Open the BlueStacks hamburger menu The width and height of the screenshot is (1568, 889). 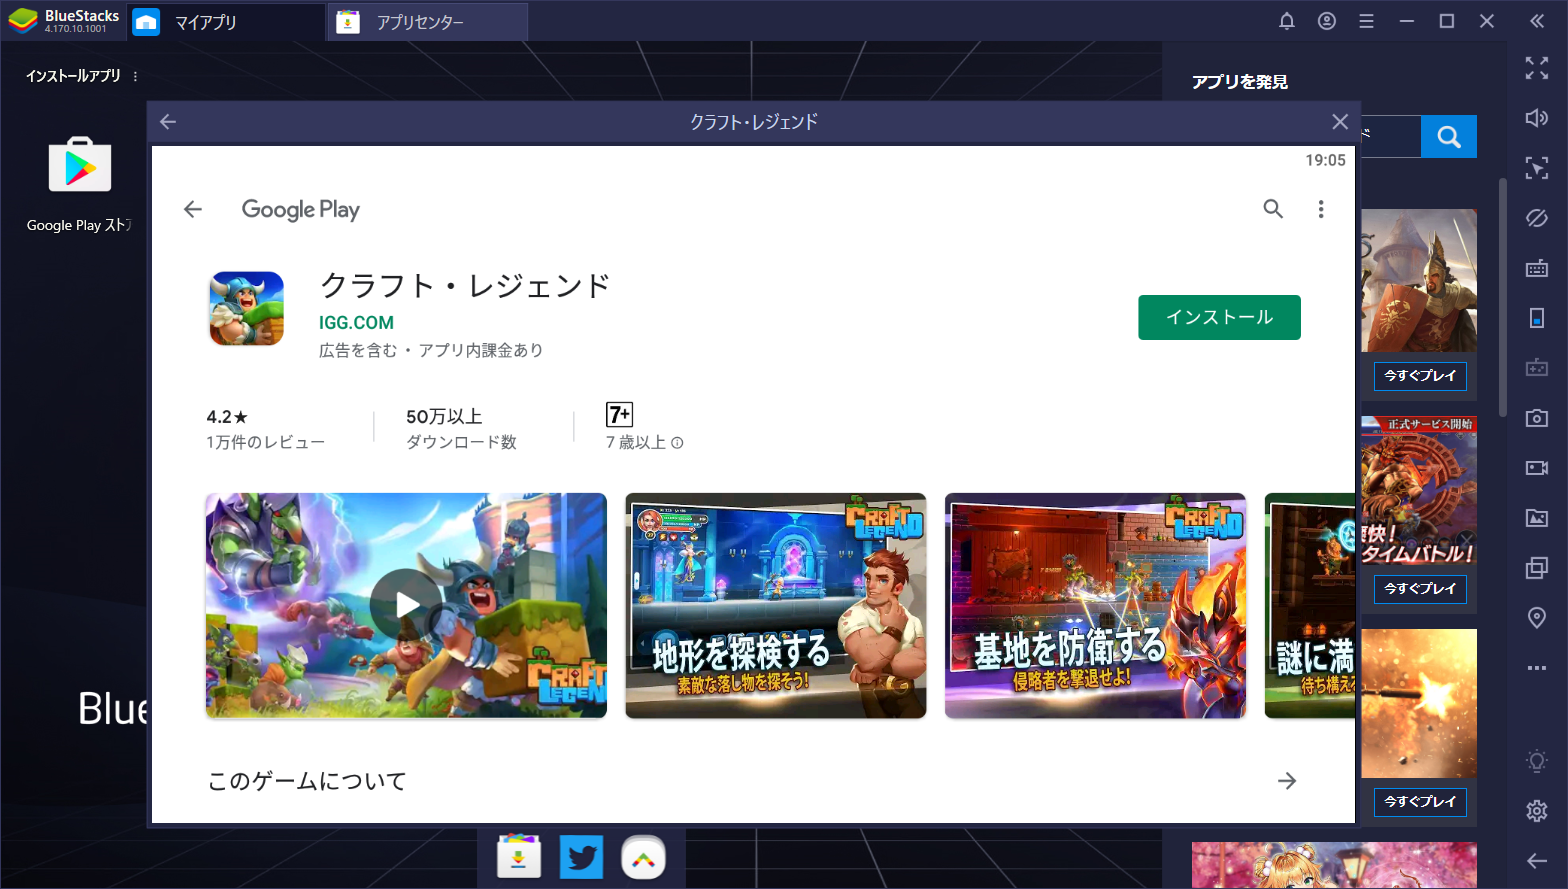[1367, 21]
